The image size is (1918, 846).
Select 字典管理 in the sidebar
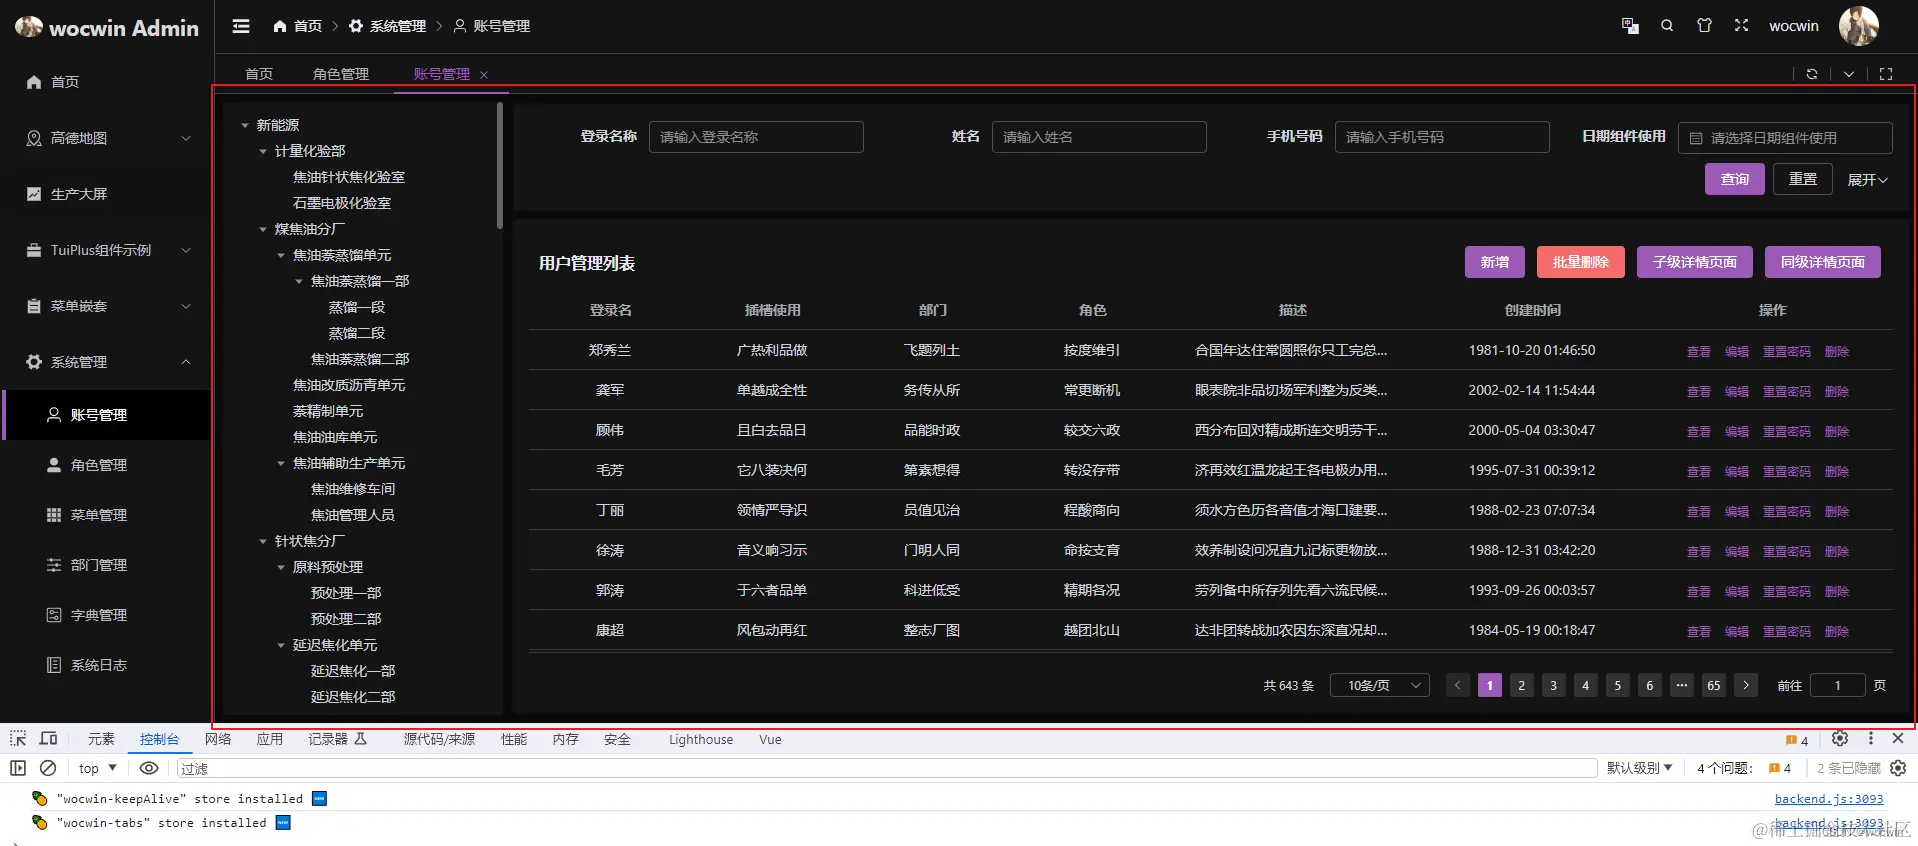pyautogui.click(x=106, y=615)
